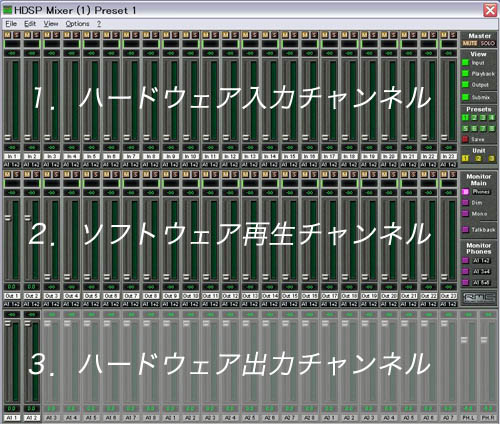Image resolution: width=500 pixels, height=424 pixels.
Task: Click the pan field of In 1
Action: click(x=12, y=43)
